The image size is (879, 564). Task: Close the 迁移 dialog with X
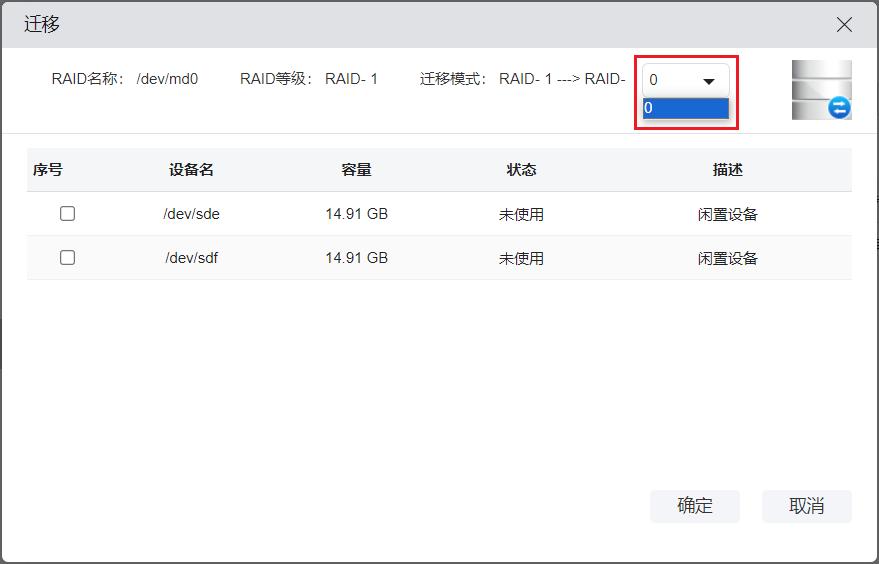tap(844, 25)
